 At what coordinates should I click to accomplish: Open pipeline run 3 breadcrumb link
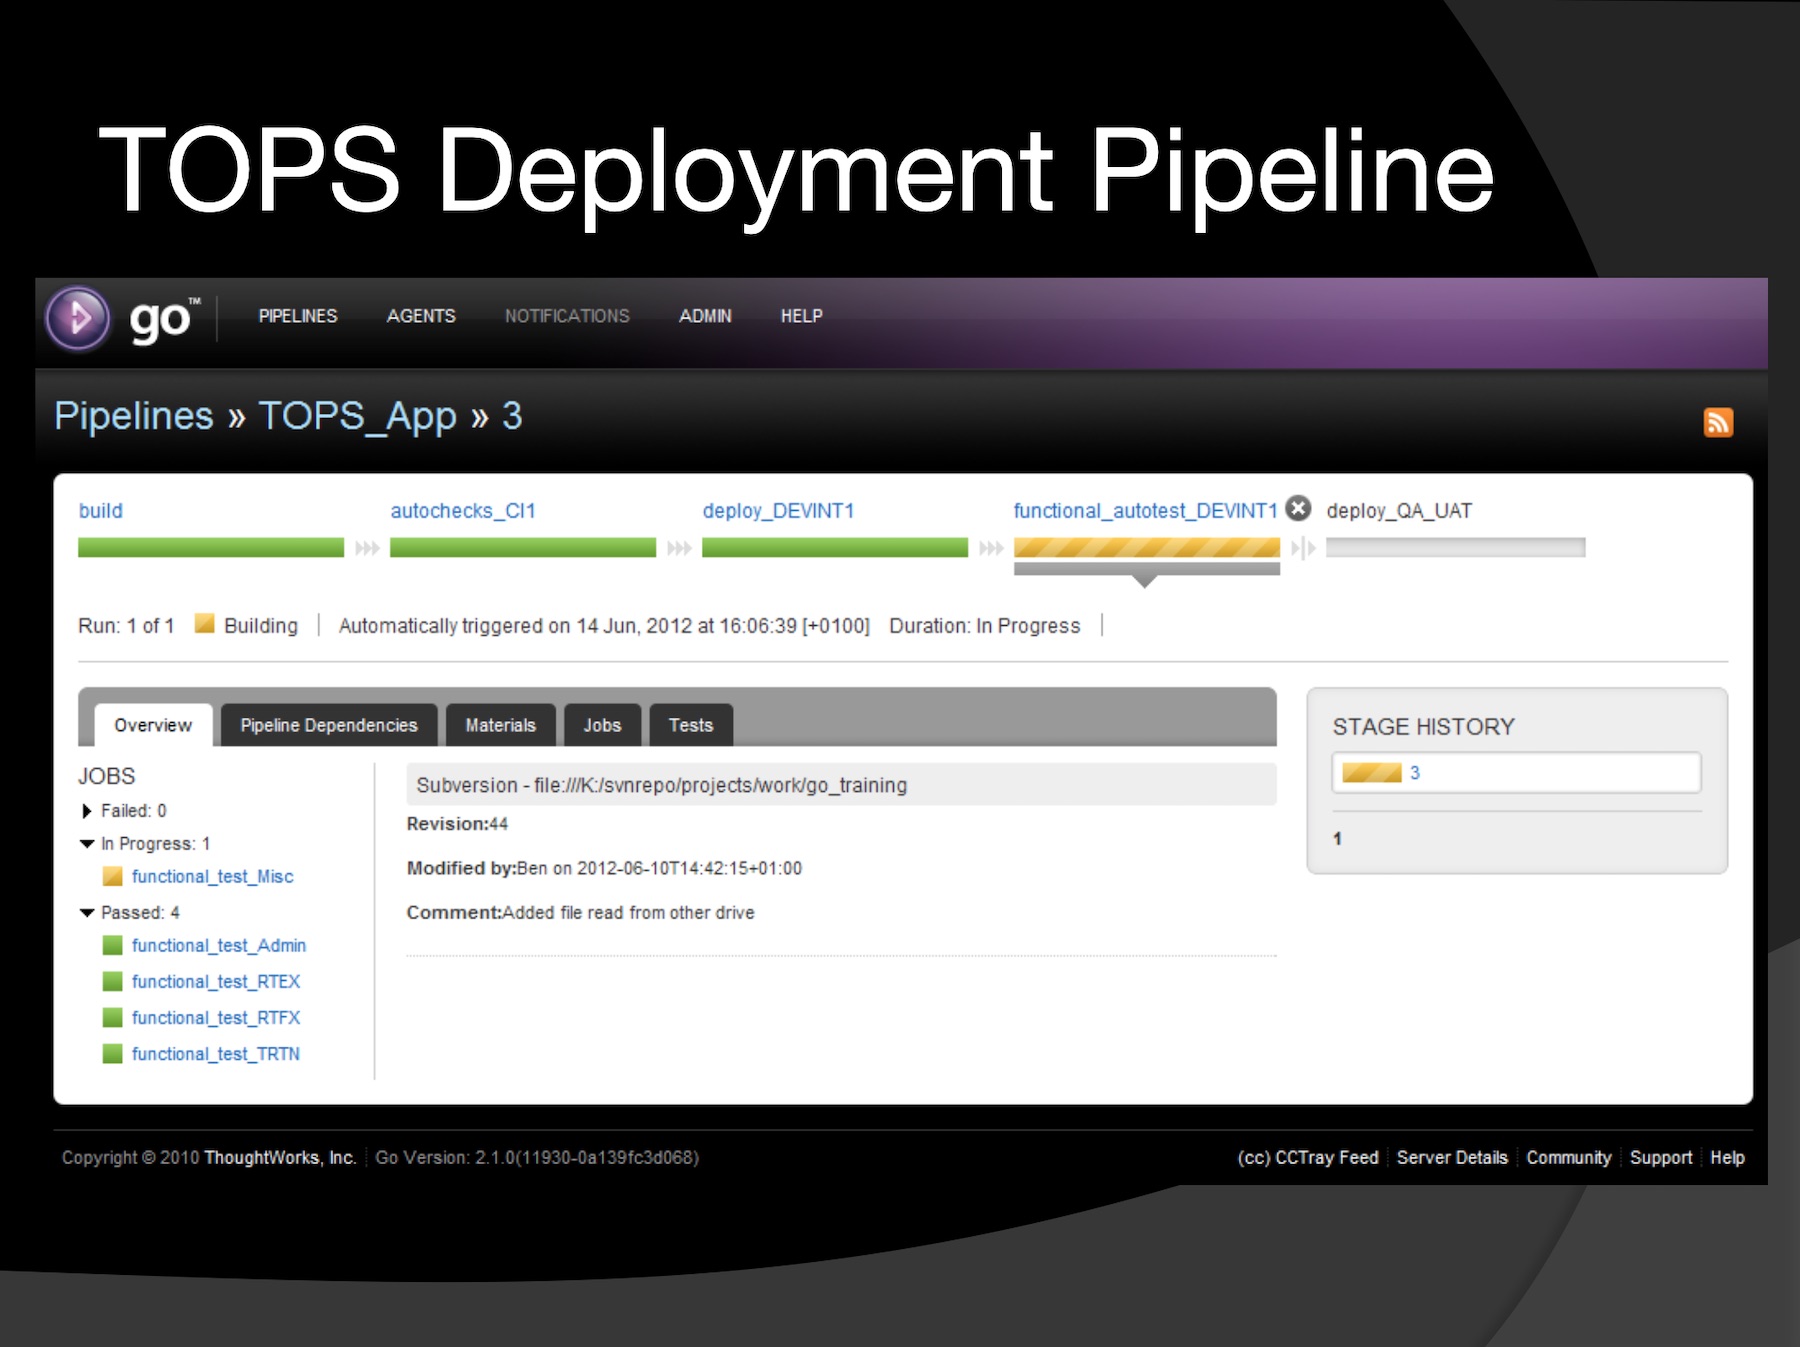coord(511,416)
